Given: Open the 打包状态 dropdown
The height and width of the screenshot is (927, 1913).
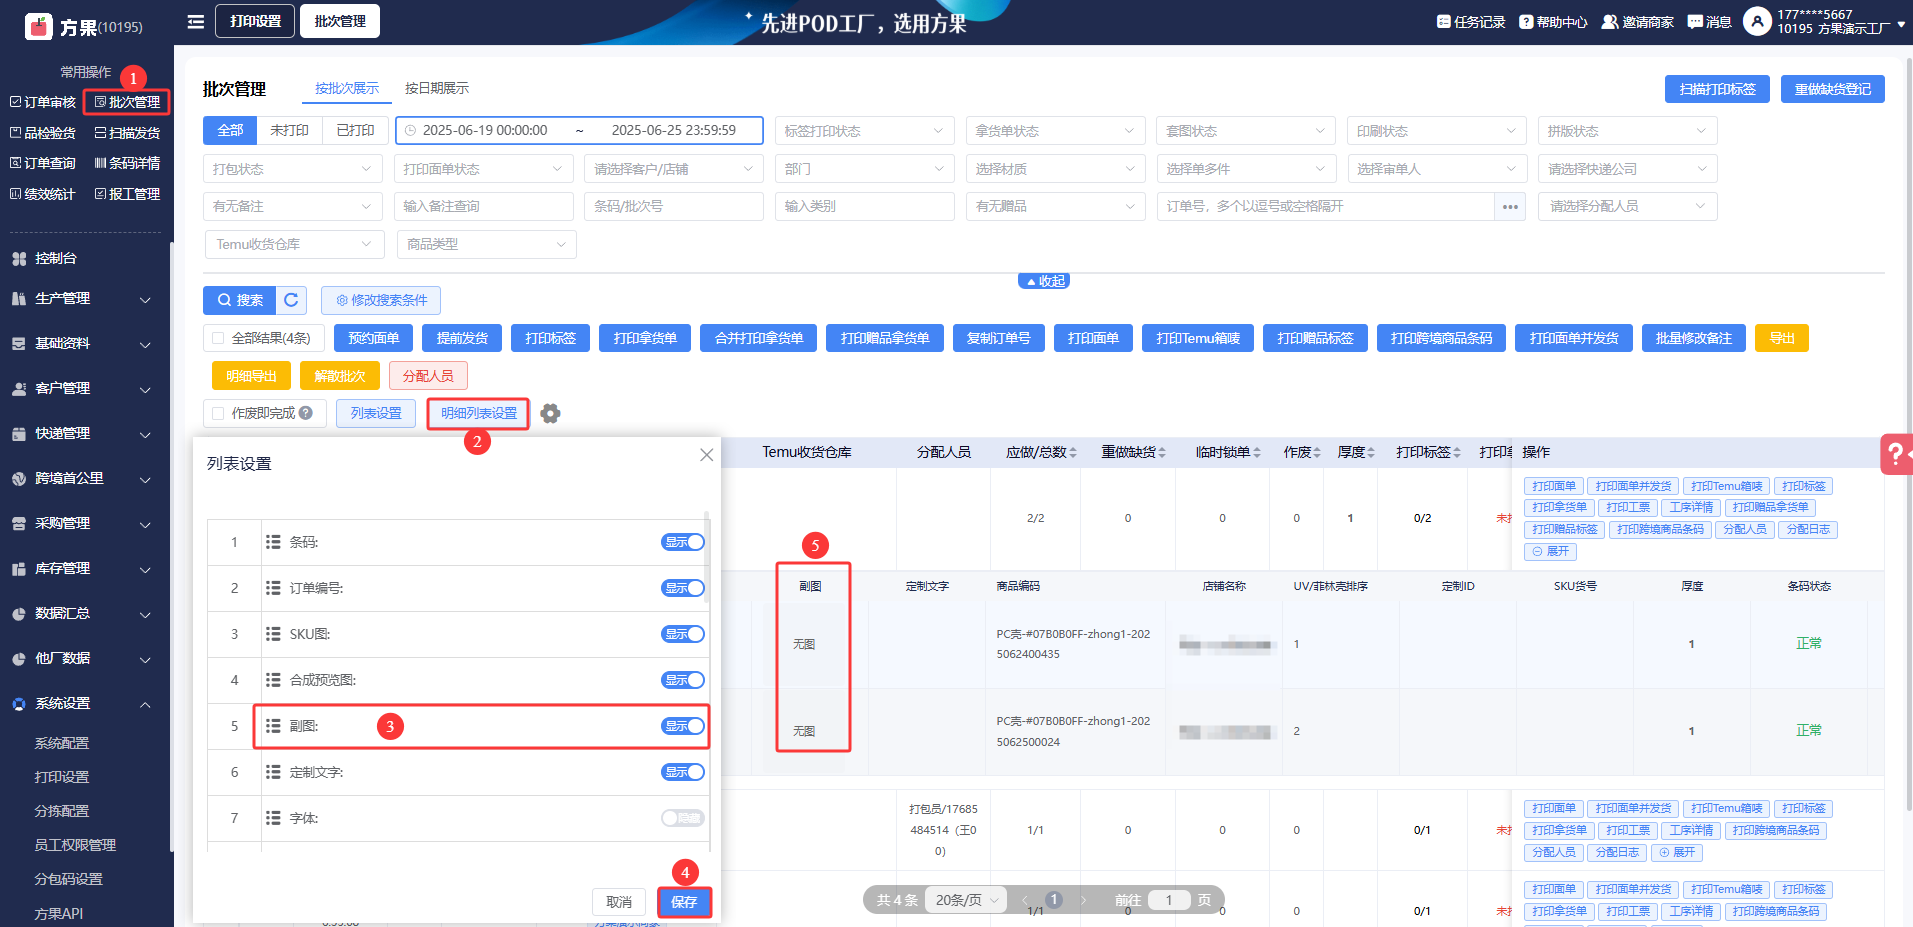Looking at the screenshot, I should click(292, 169).
